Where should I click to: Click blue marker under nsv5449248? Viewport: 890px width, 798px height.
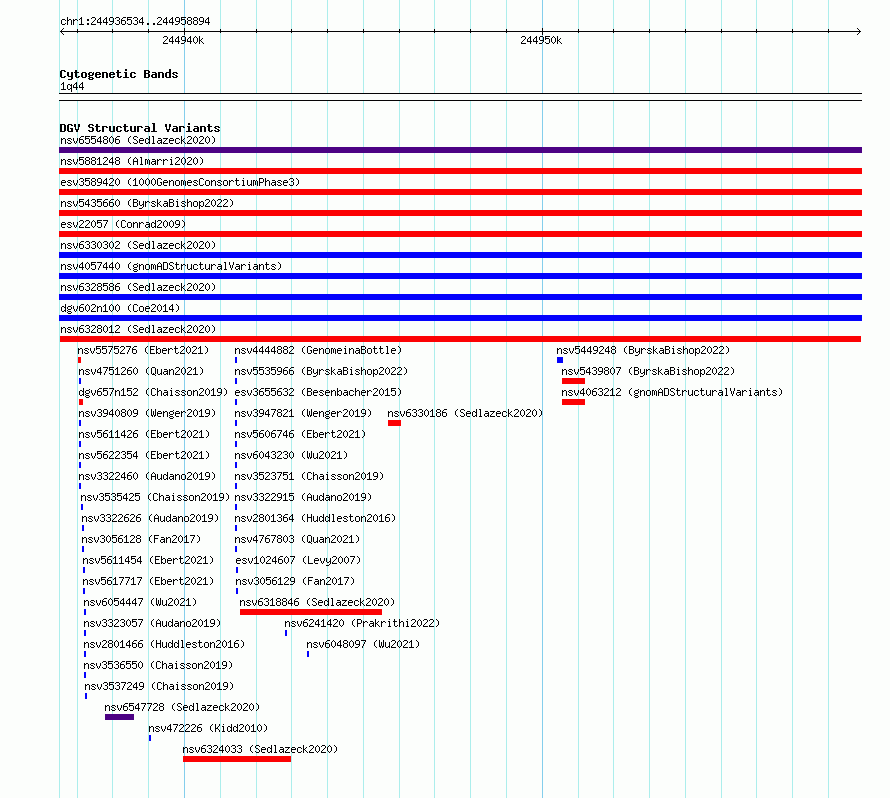tap(560, 360)
